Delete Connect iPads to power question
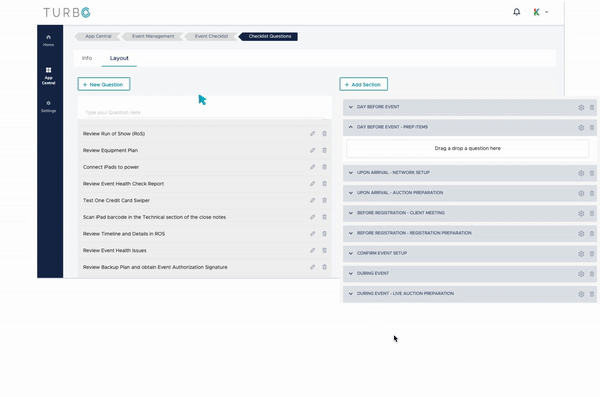 click(324, 167)
